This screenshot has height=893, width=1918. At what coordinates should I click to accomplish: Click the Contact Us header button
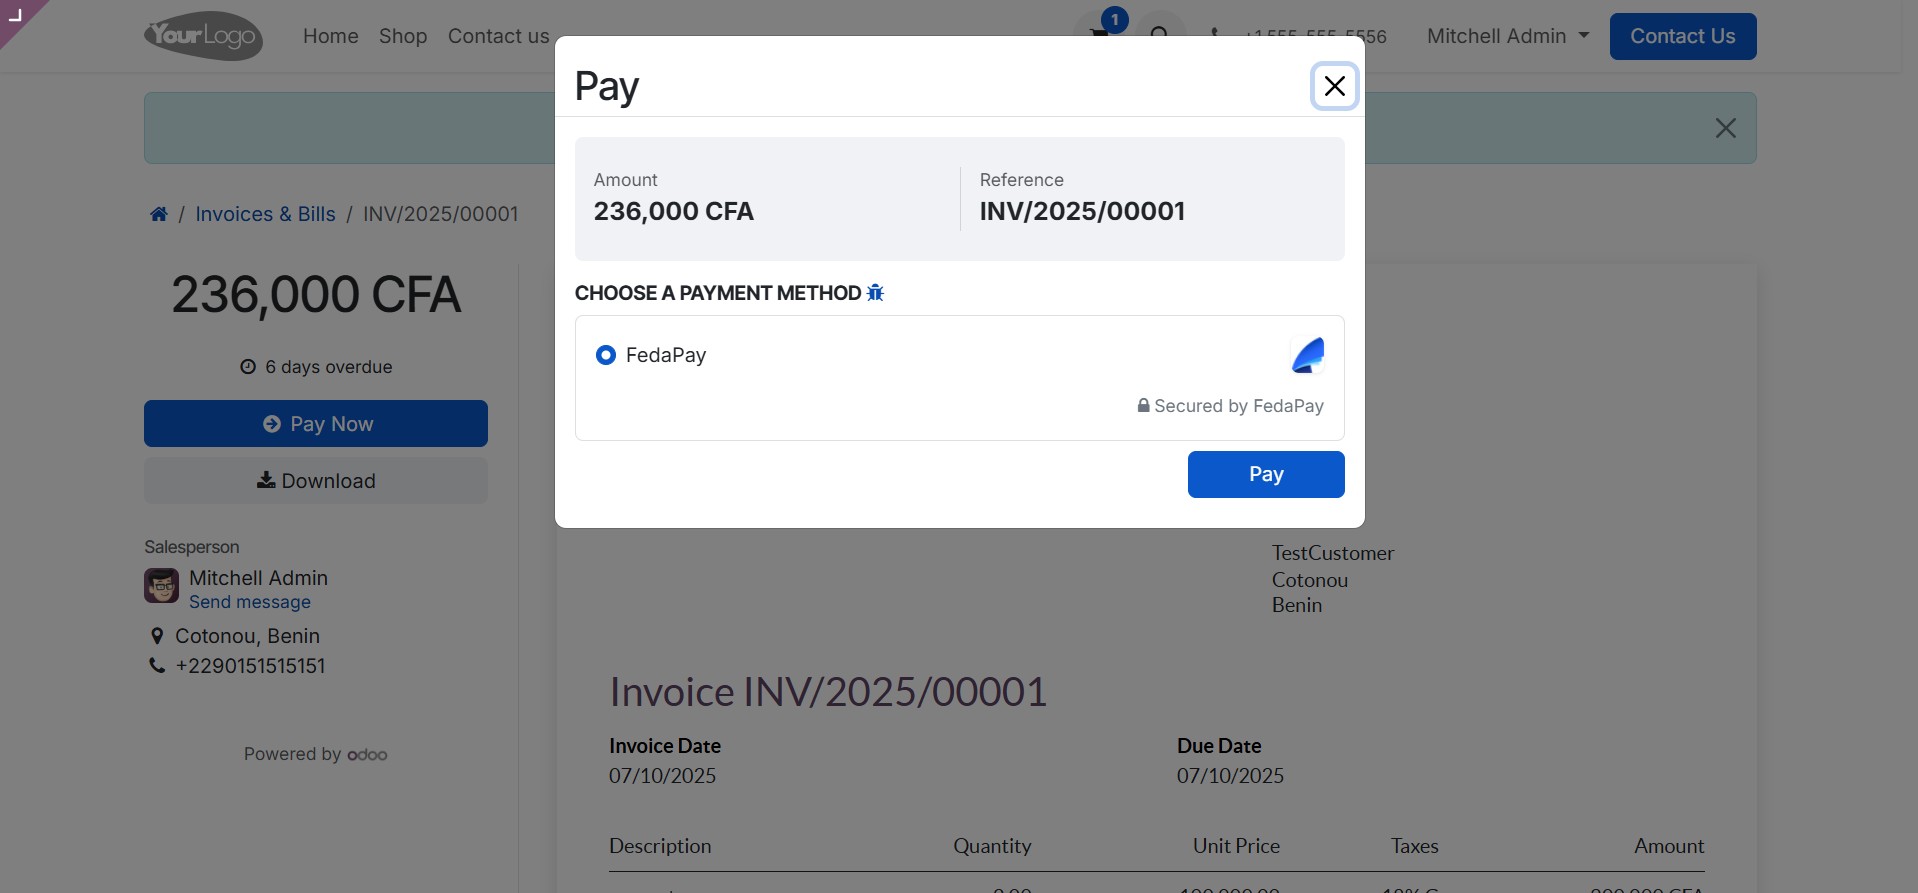click(x=1682, y=36)
